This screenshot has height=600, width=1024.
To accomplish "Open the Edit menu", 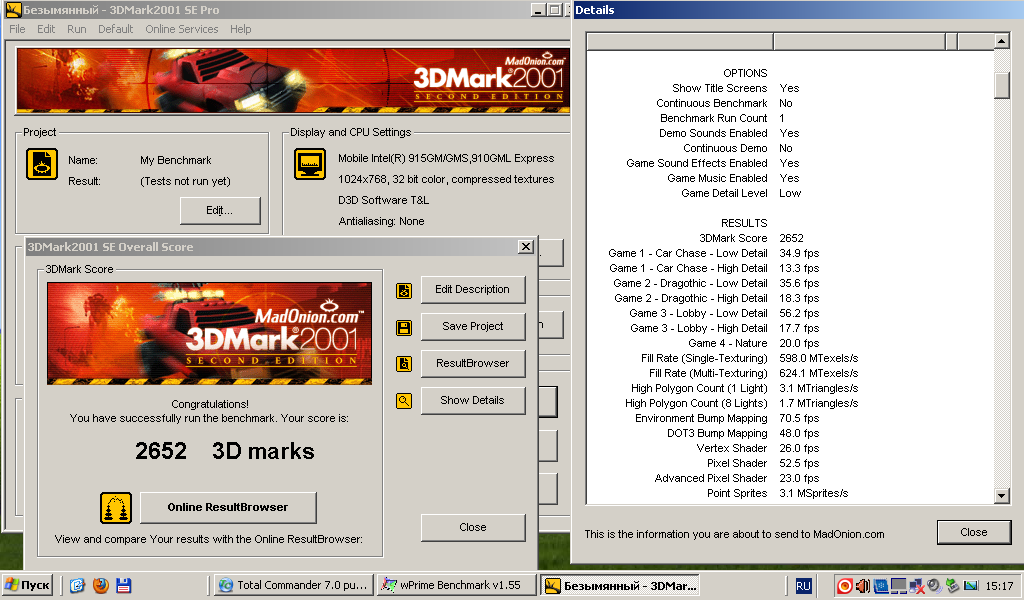I will click(46, 29).
